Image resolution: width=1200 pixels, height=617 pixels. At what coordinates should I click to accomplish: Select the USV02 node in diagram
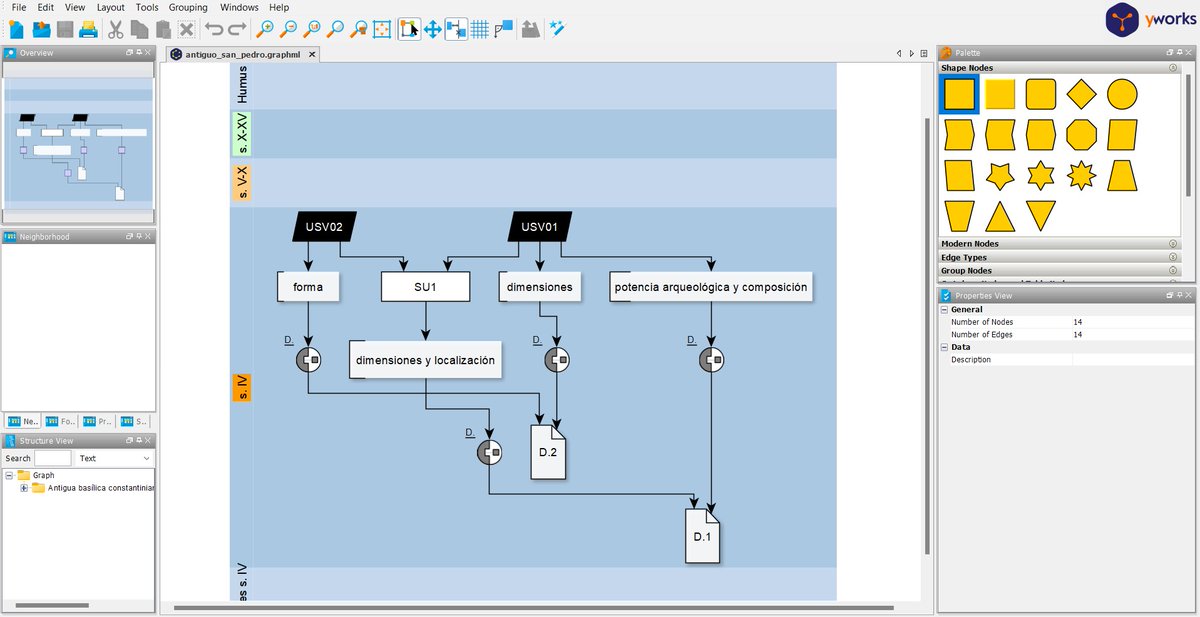coord(324,227)
